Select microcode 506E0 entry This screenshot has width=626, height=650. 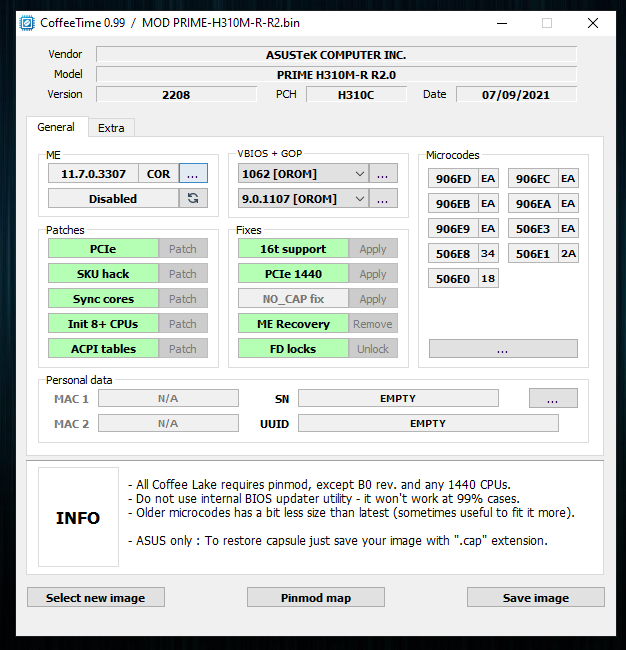point(454,278)
